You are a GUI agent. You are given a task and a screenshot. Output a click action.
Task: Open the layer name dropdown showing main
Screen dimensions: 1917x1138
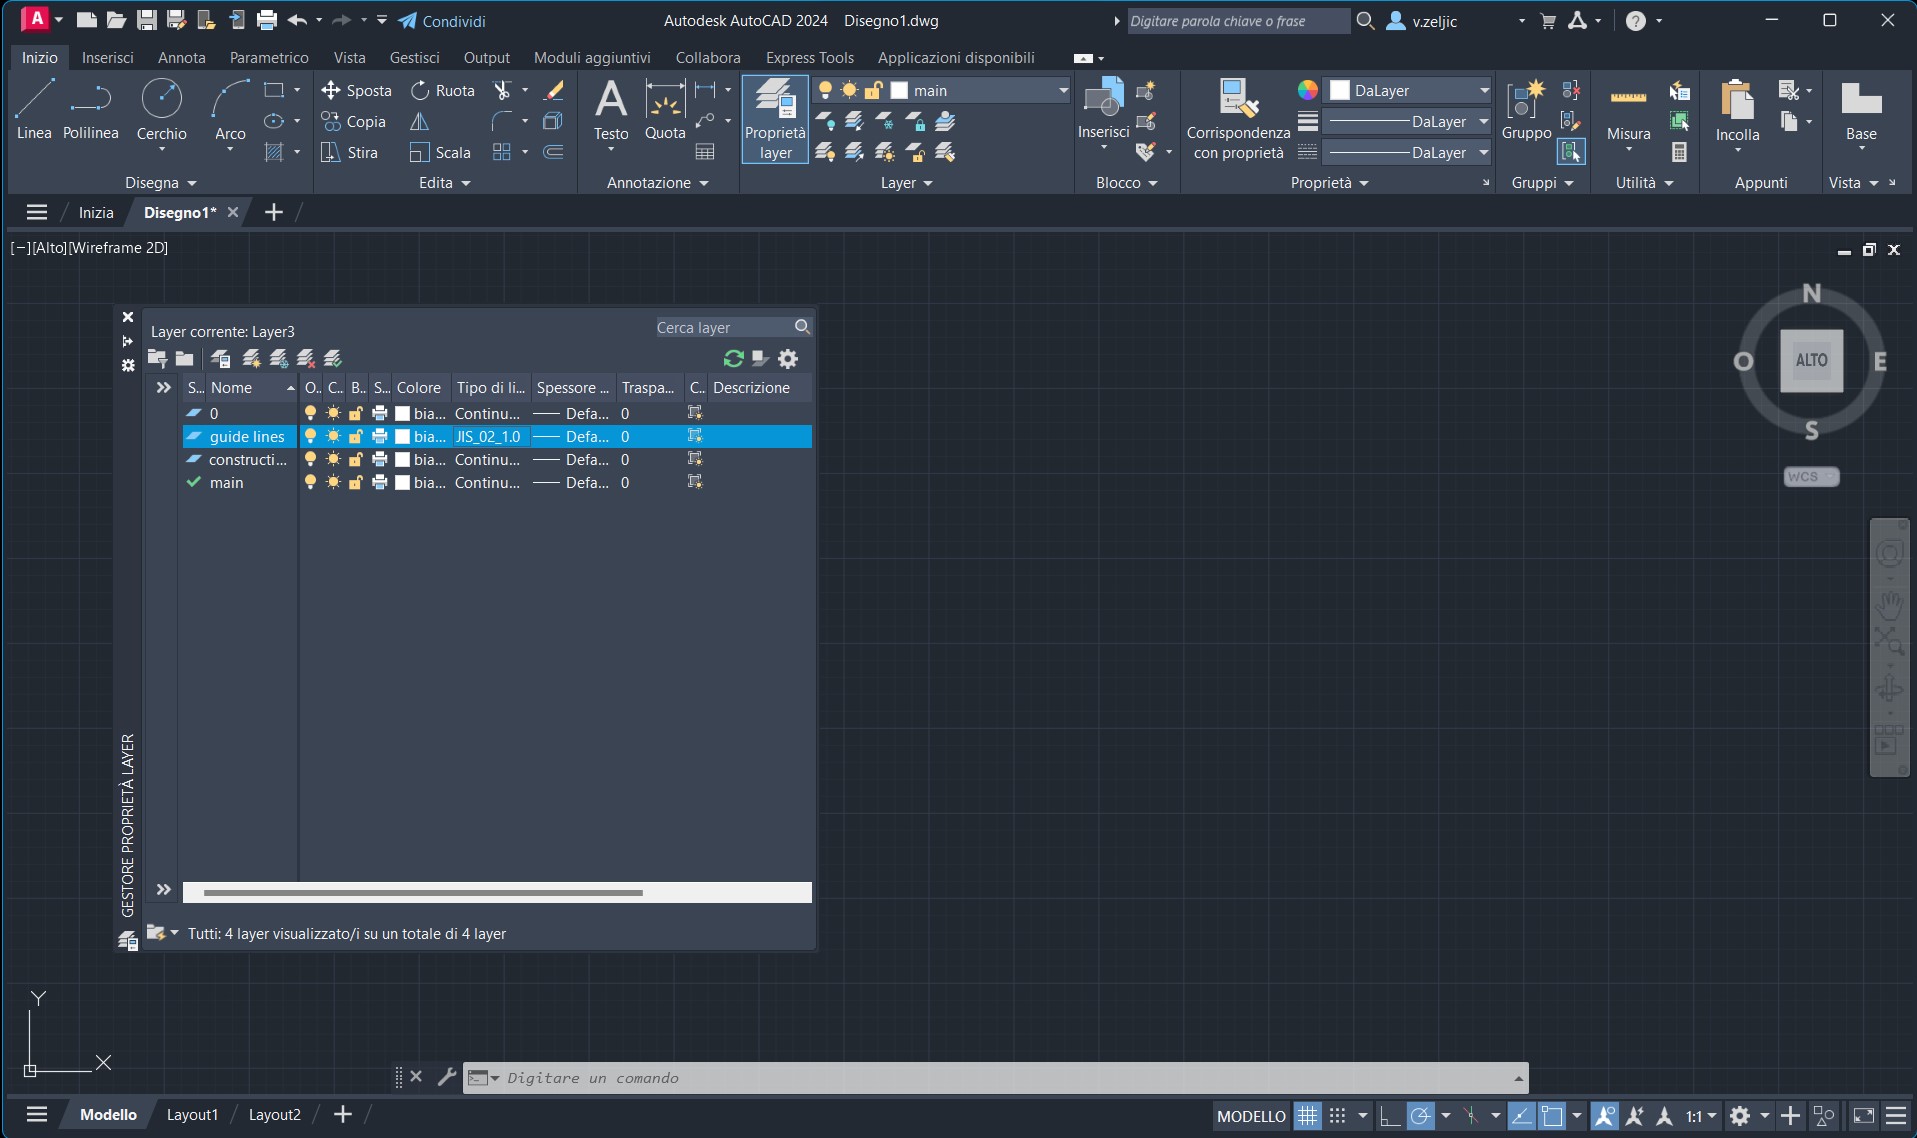tap(1062, 90)
